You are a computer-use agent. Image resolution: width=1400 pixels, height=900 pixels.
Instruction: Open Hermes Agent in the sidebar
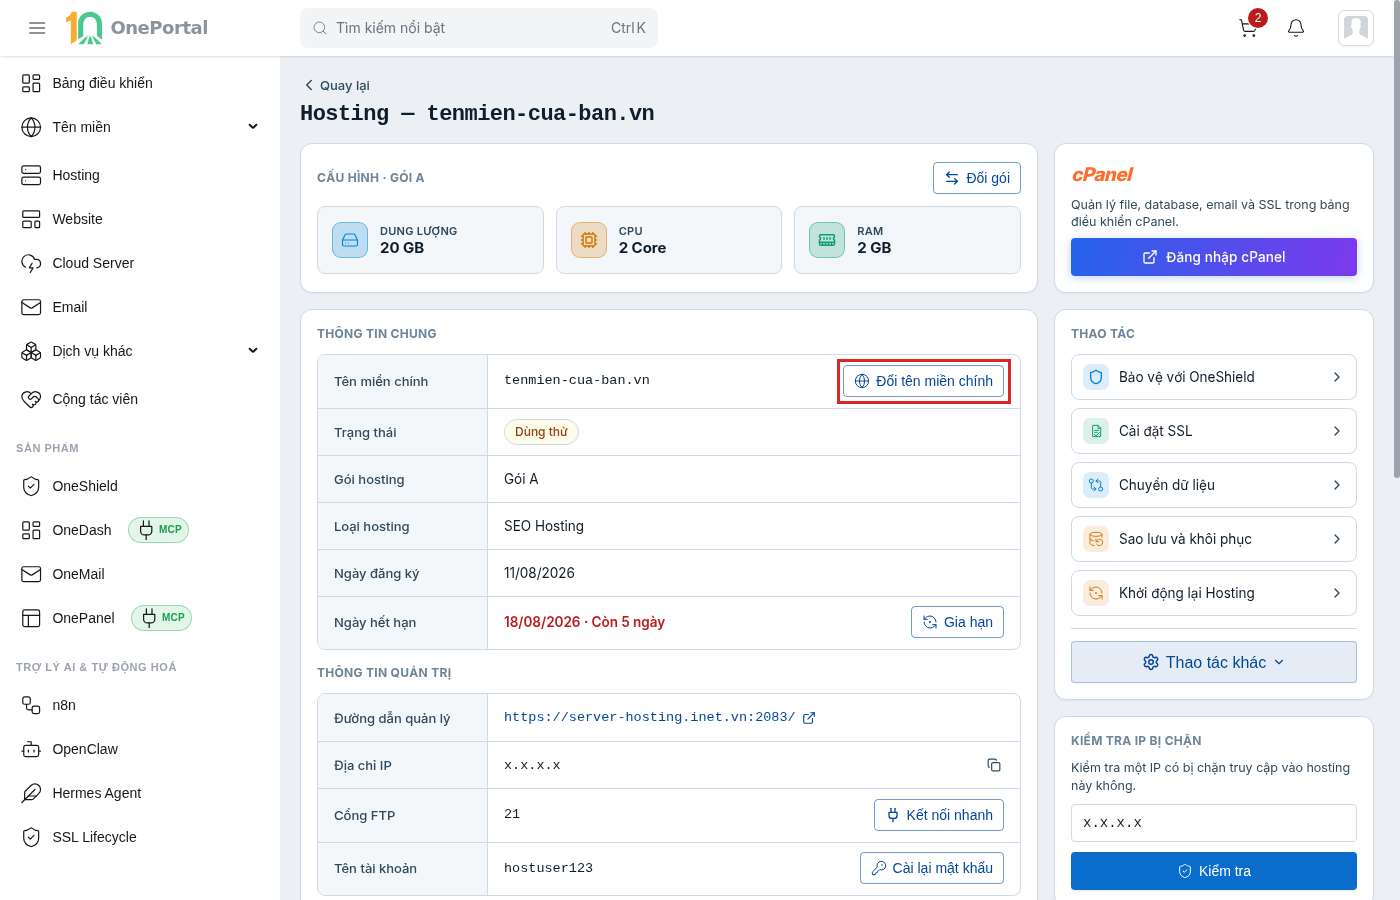coord(140,793)
